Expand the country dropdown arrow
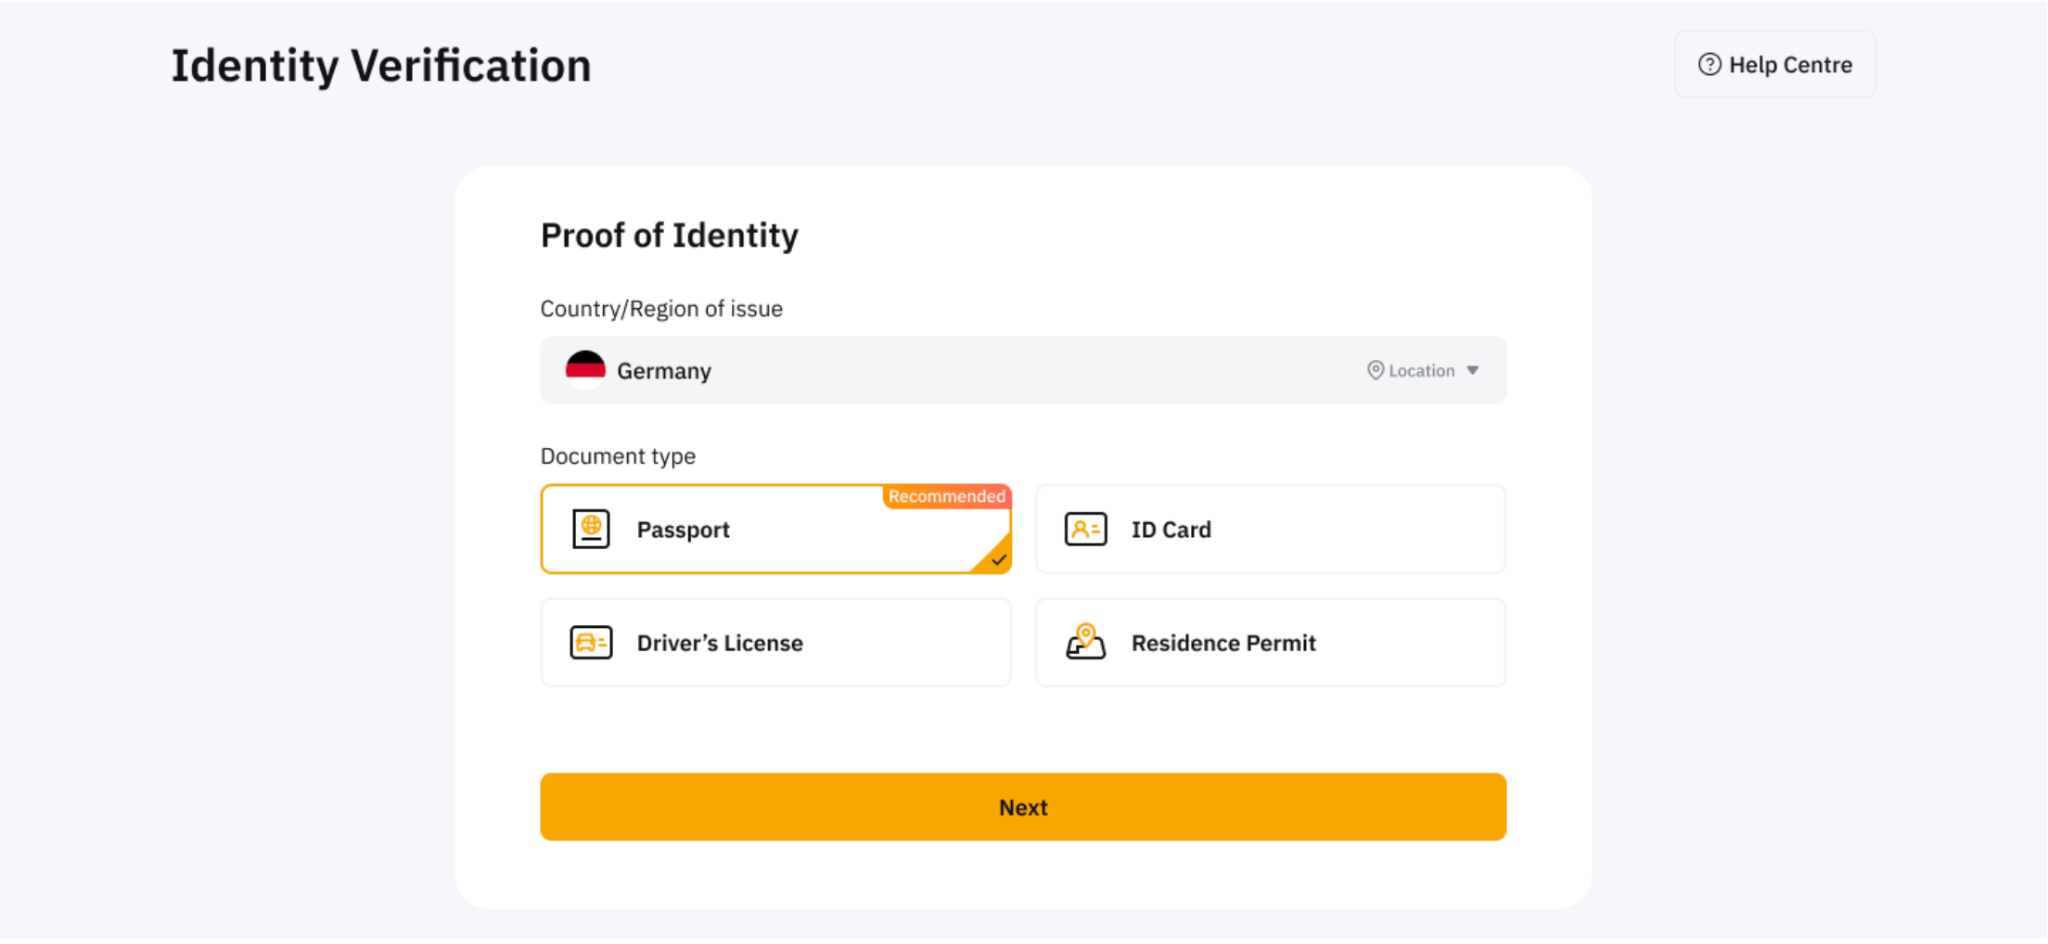 (1473, 371)
